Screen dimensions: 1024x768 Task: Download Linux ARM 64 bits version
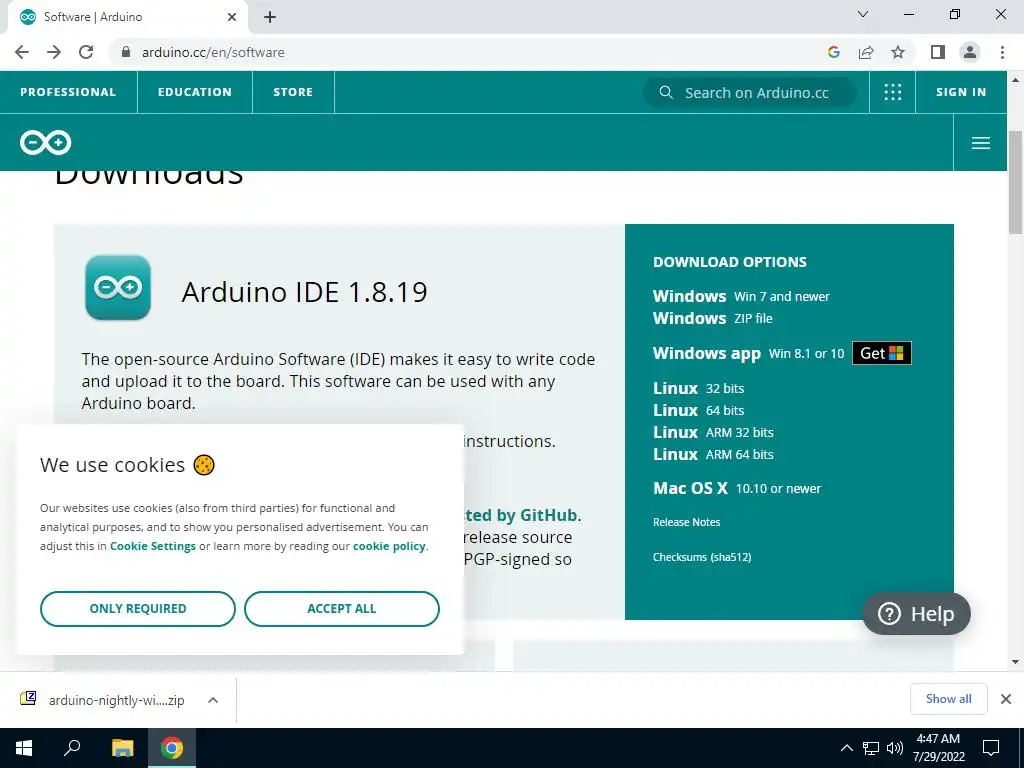coord(713,455)
